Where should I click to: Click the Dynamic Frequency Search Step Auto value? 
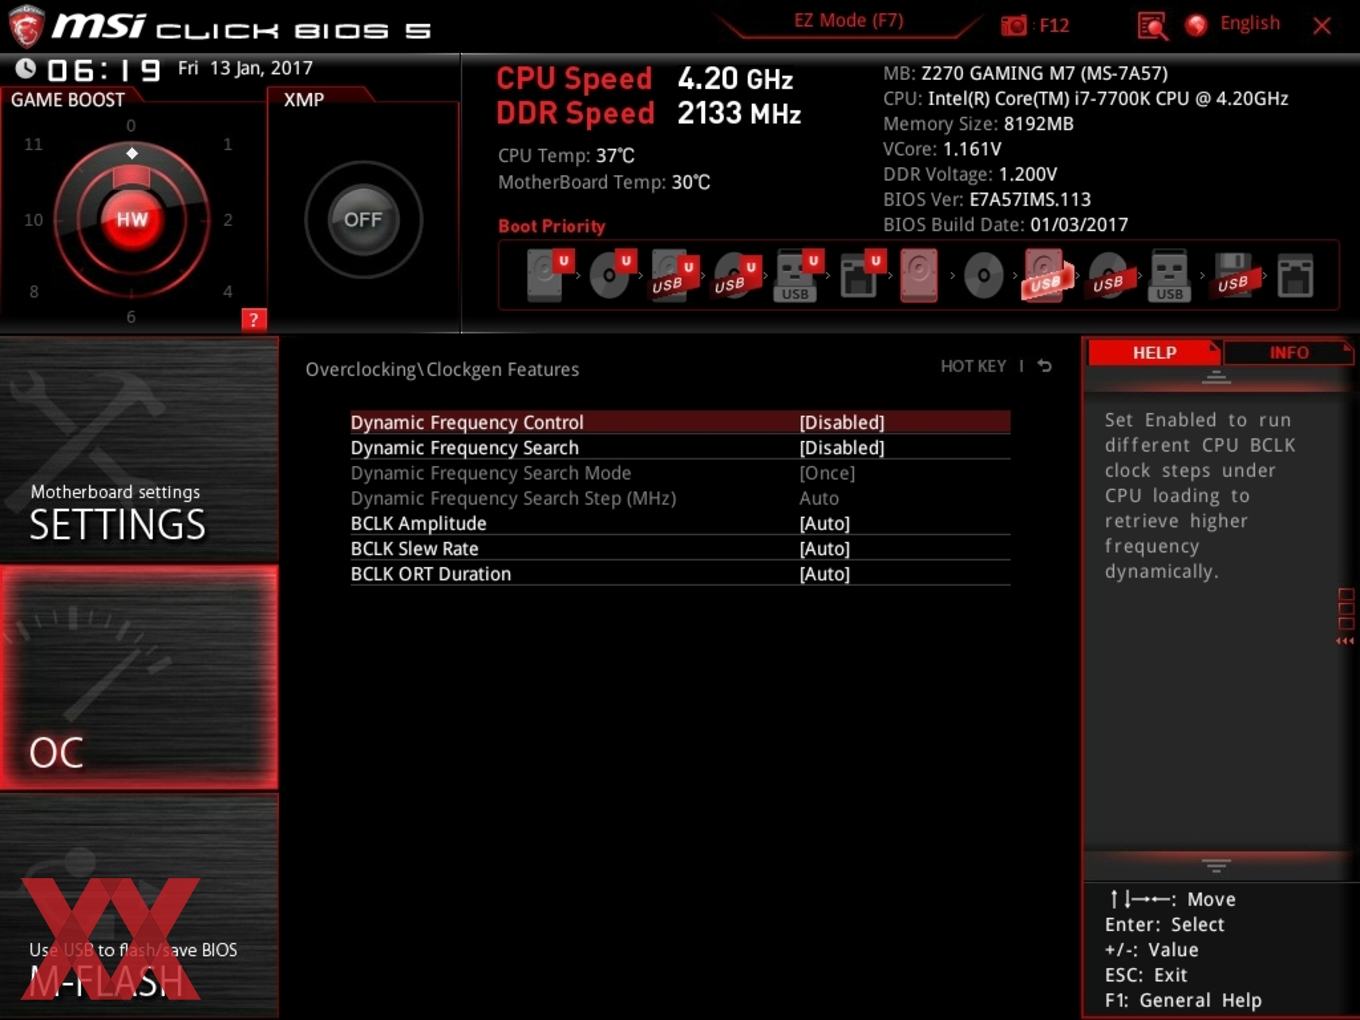click(819, 497)
